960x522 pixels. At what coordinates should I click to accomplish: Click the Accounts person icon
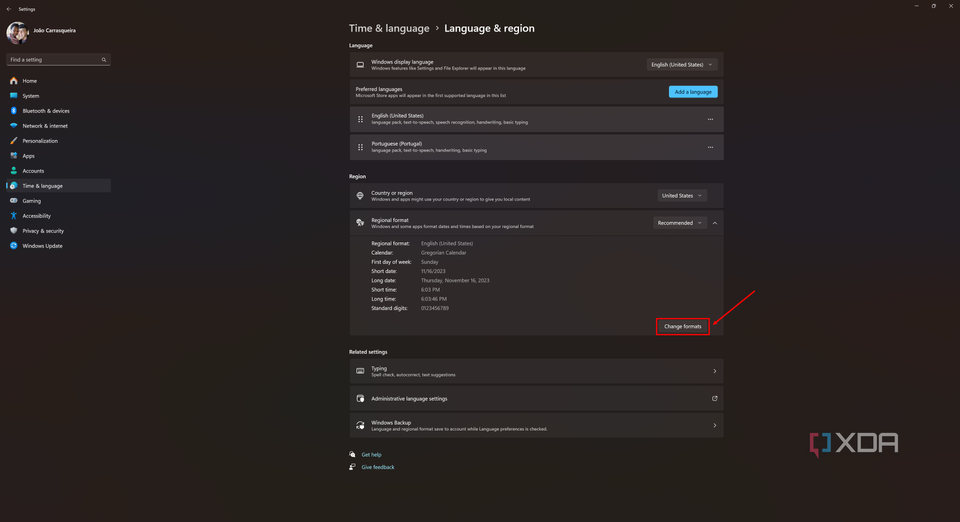click(13, 171)
